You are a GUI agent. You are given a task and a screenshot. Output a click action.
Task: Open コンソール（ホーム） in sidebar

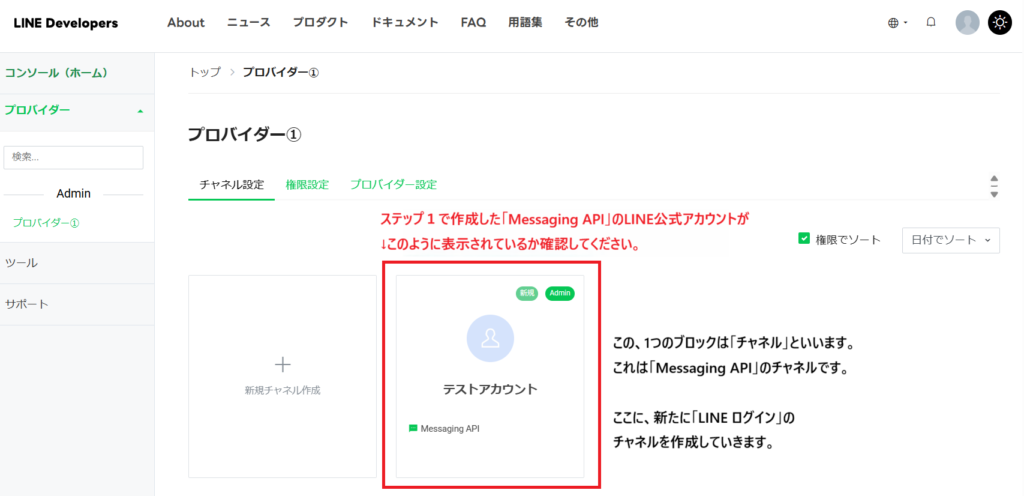[x=56, y=73]
